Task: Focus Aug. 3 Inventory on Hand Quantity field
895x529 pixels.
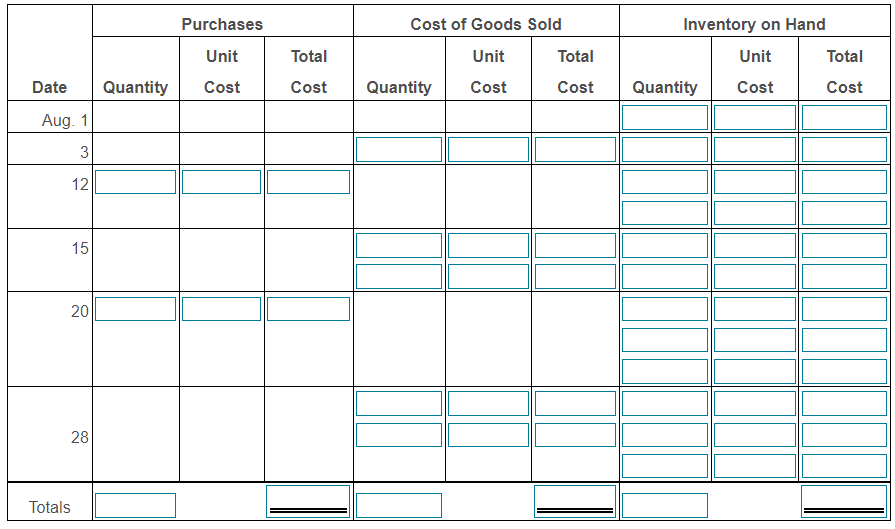Action: coord(664,150)
